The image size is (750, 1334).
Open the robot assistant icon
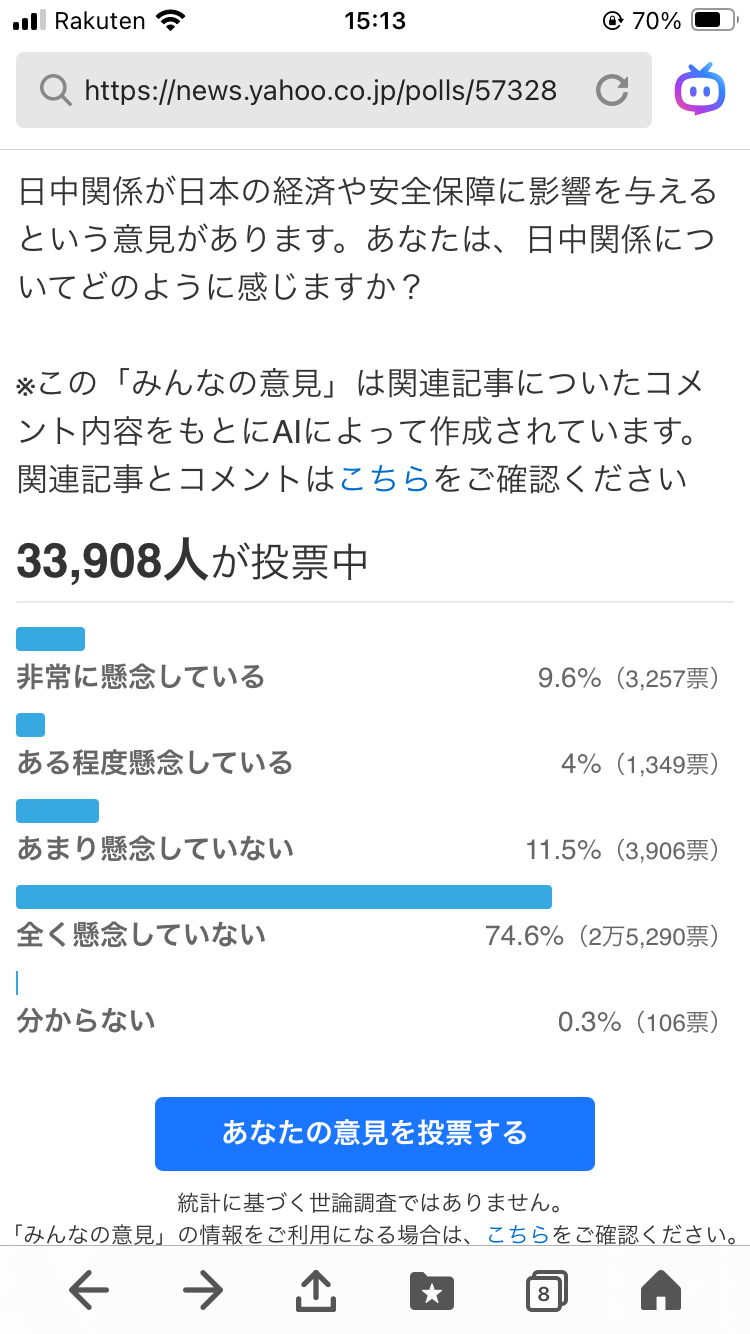pyautogui.click(x=700, y=90)
